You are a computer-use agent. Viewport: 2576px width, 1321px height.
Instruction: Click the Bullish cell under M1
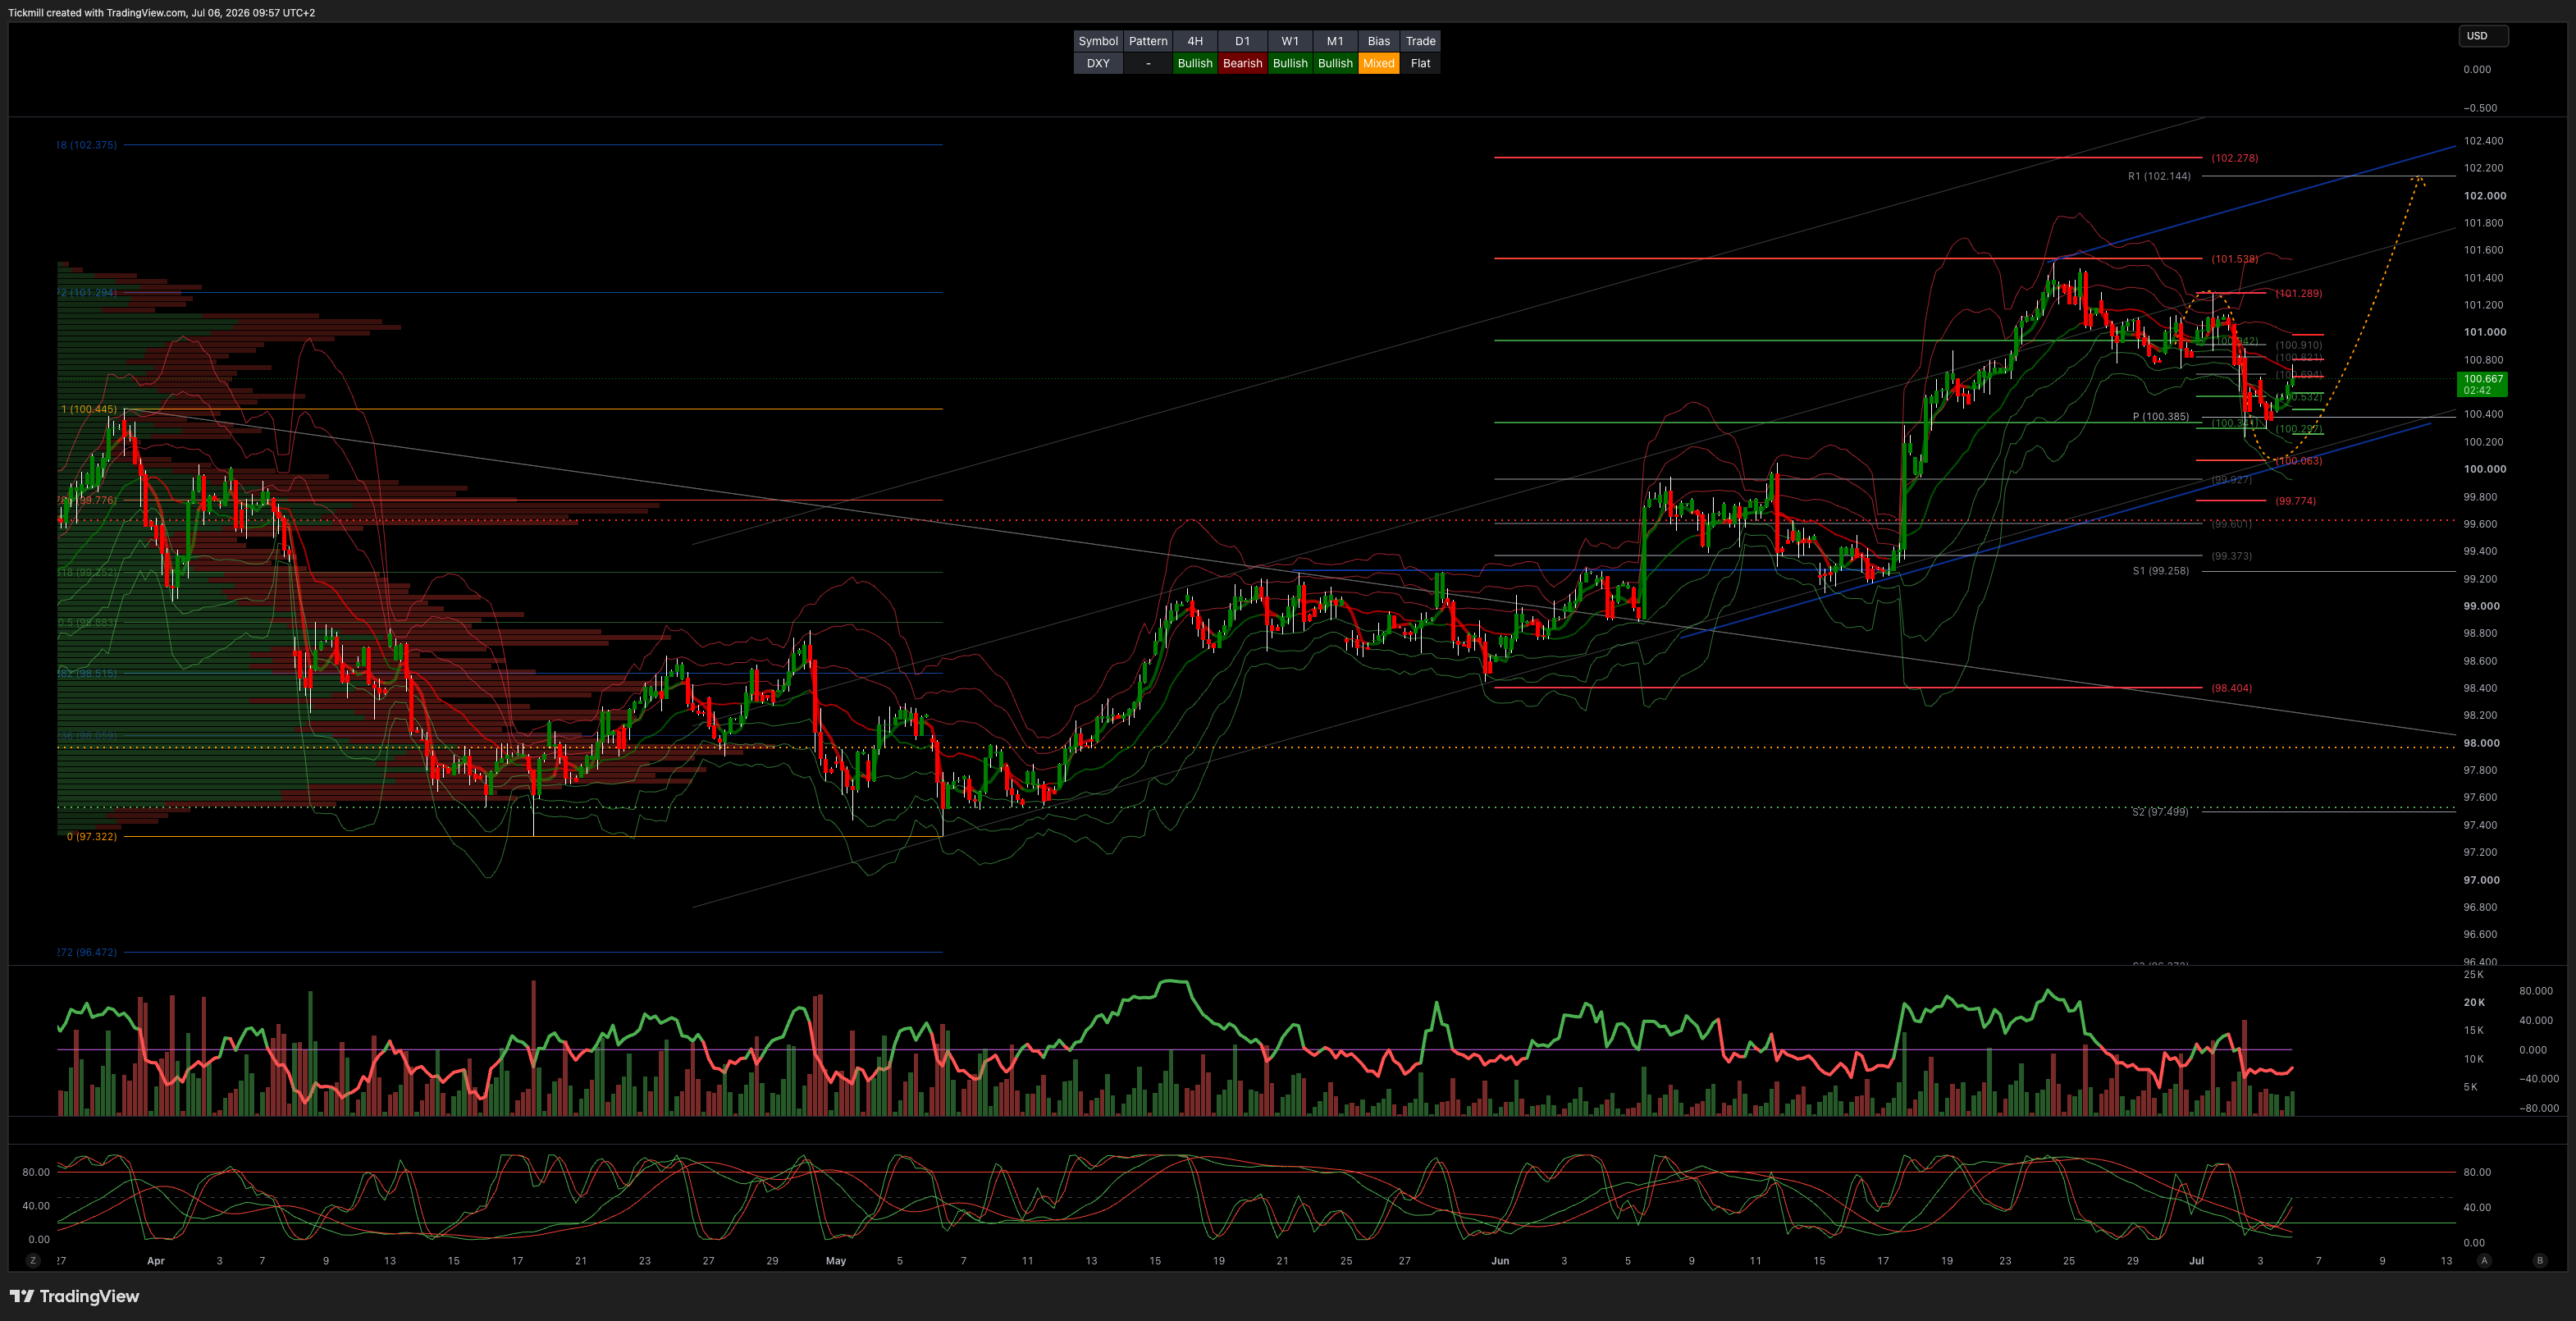click(1335, 63)
